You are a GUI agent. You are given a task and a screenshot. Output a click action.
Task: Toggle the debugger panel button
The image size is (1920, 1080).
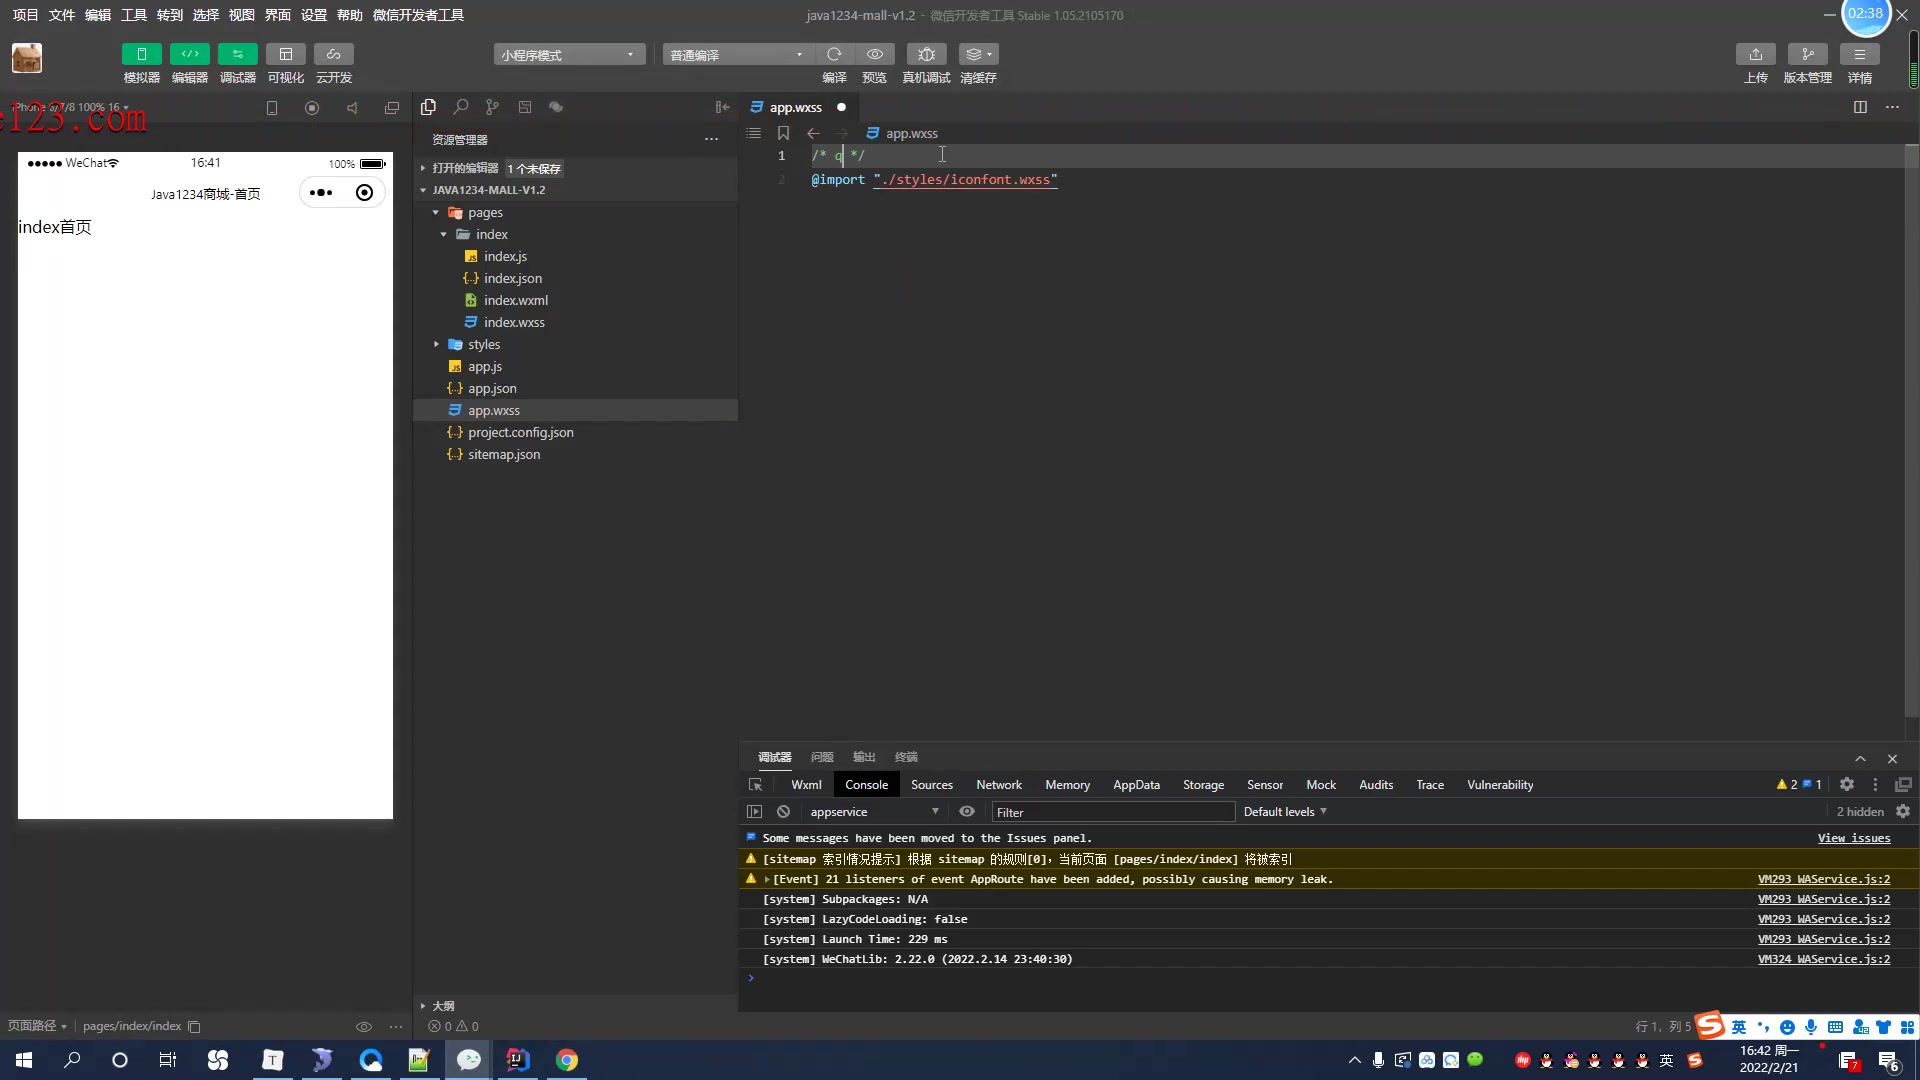tap(237, 54)
